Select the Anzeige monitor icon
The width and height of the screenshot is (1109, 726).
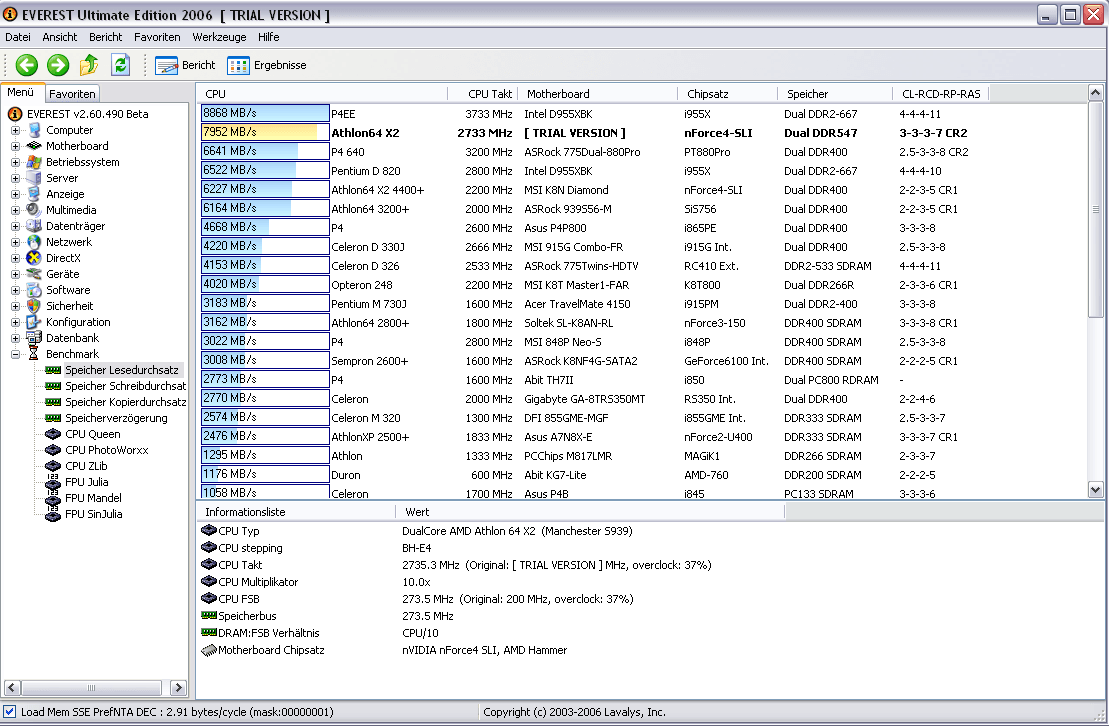(x=34, y=194)
